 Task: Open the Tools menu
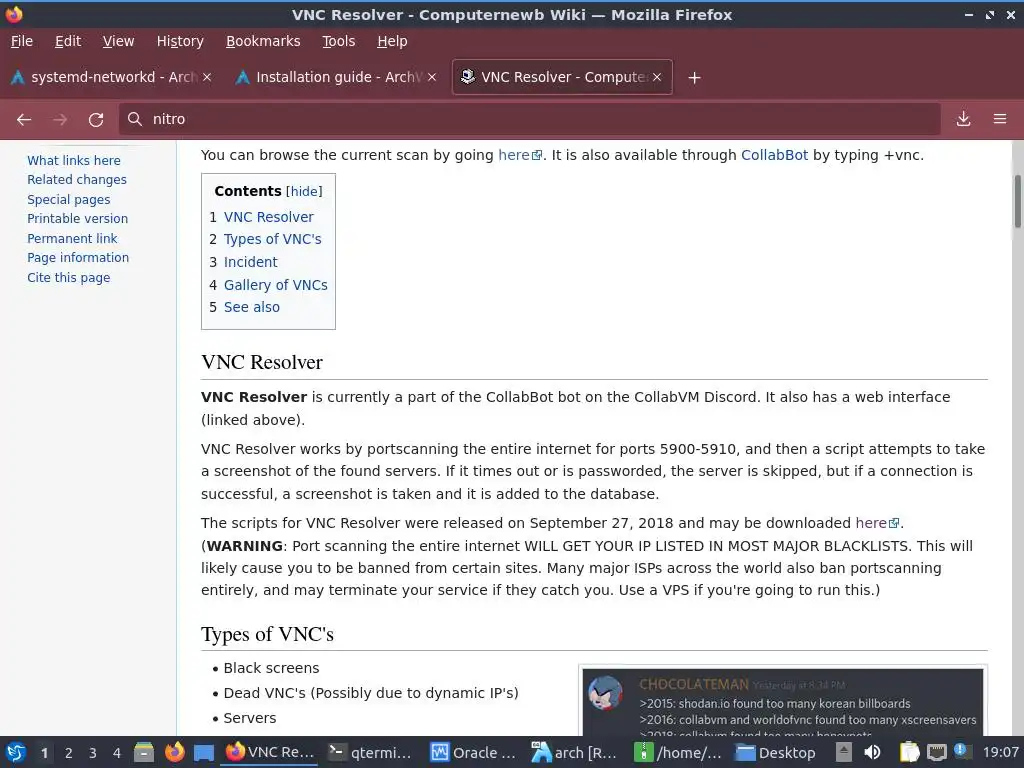tap(338, 41)
